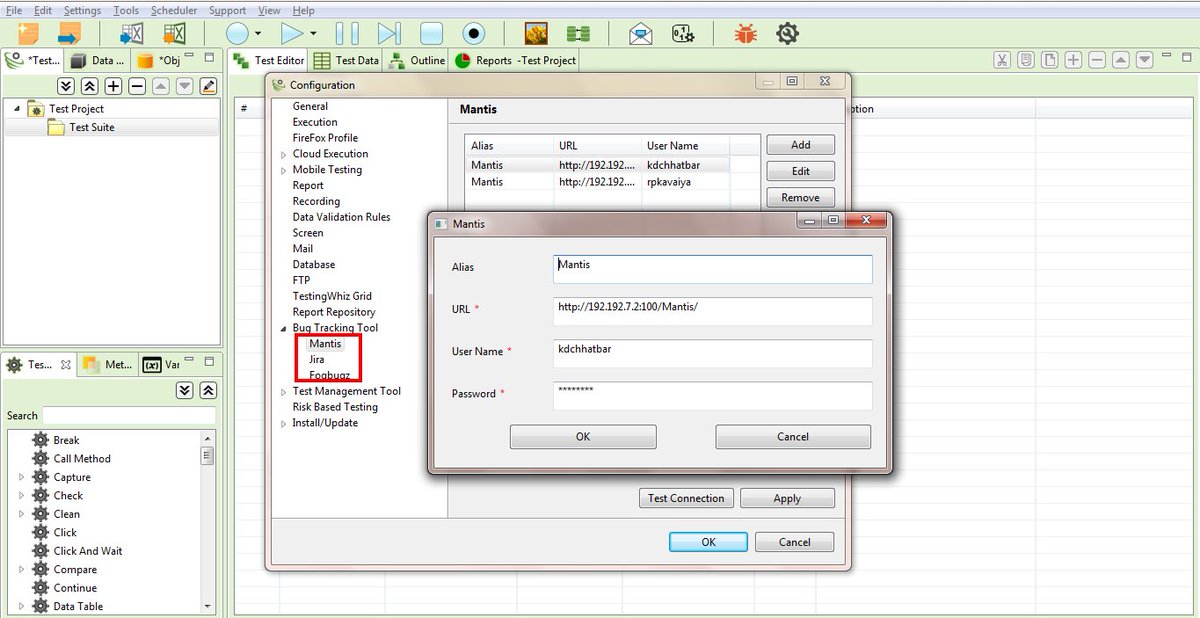Click the dark gear configuration icon
The height and width of the screenshot is (618, 1200).
click(x=787, y=33)
